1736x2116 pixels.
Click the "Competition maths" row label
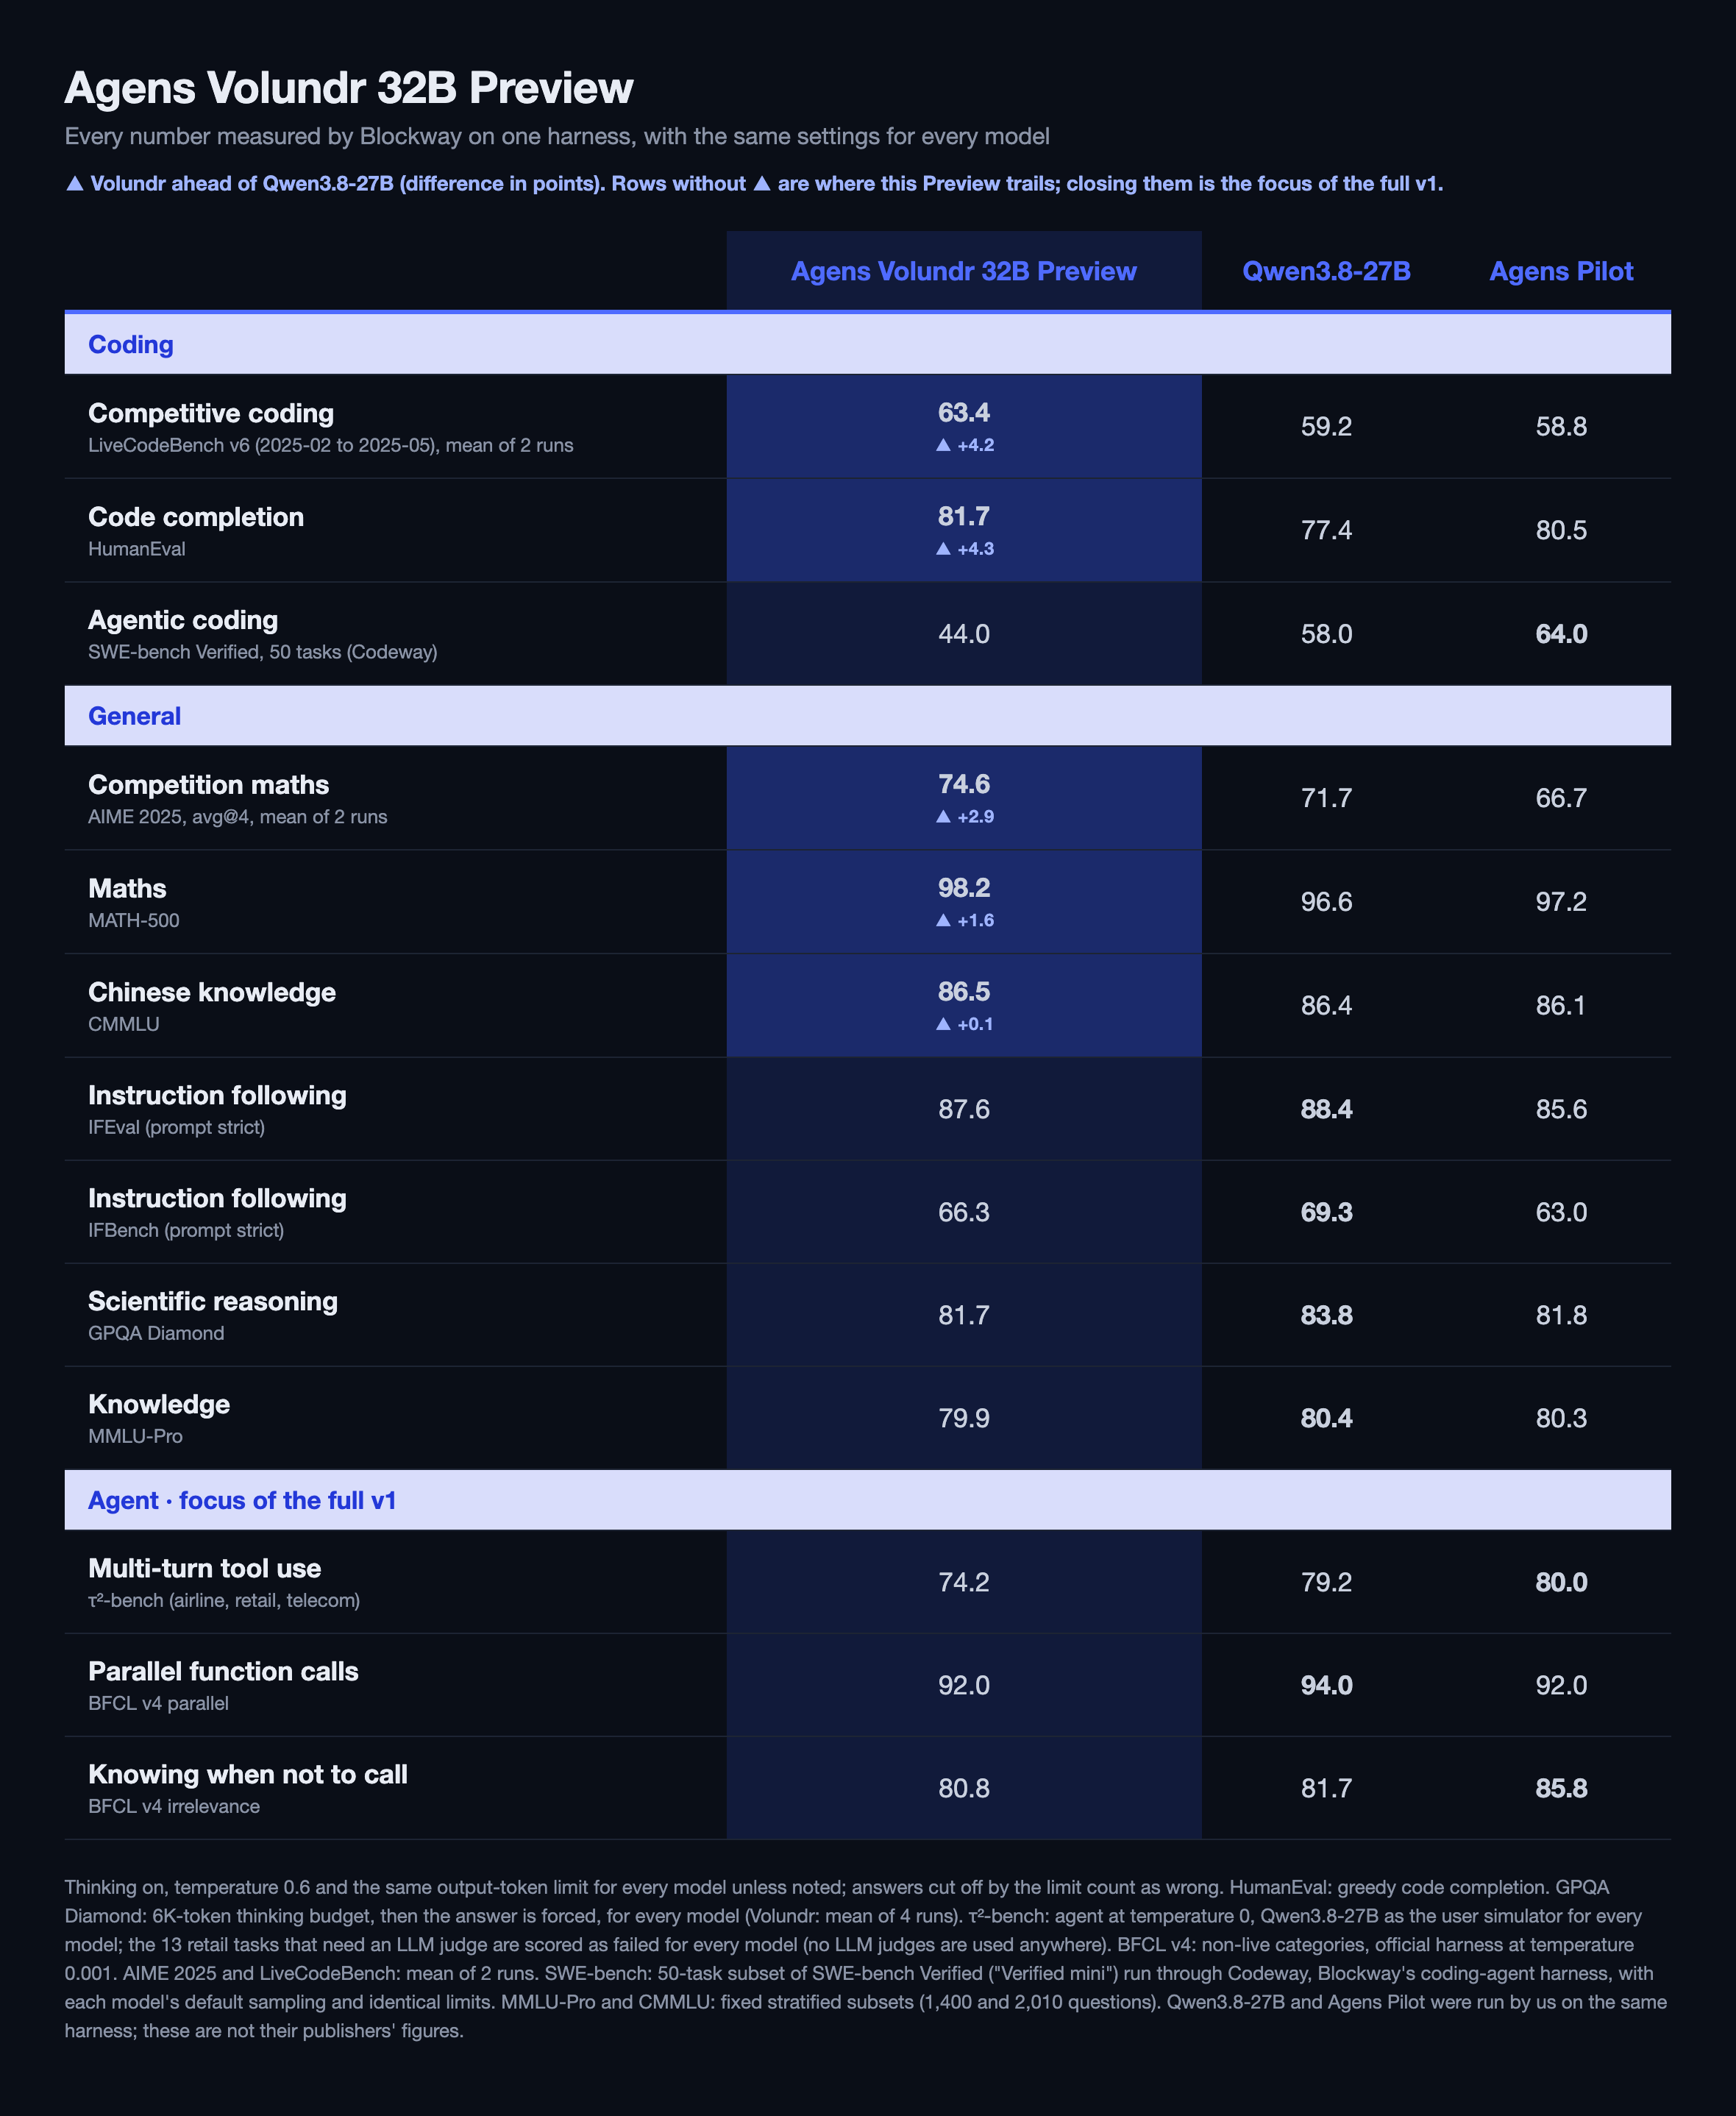tap(208, 785)
